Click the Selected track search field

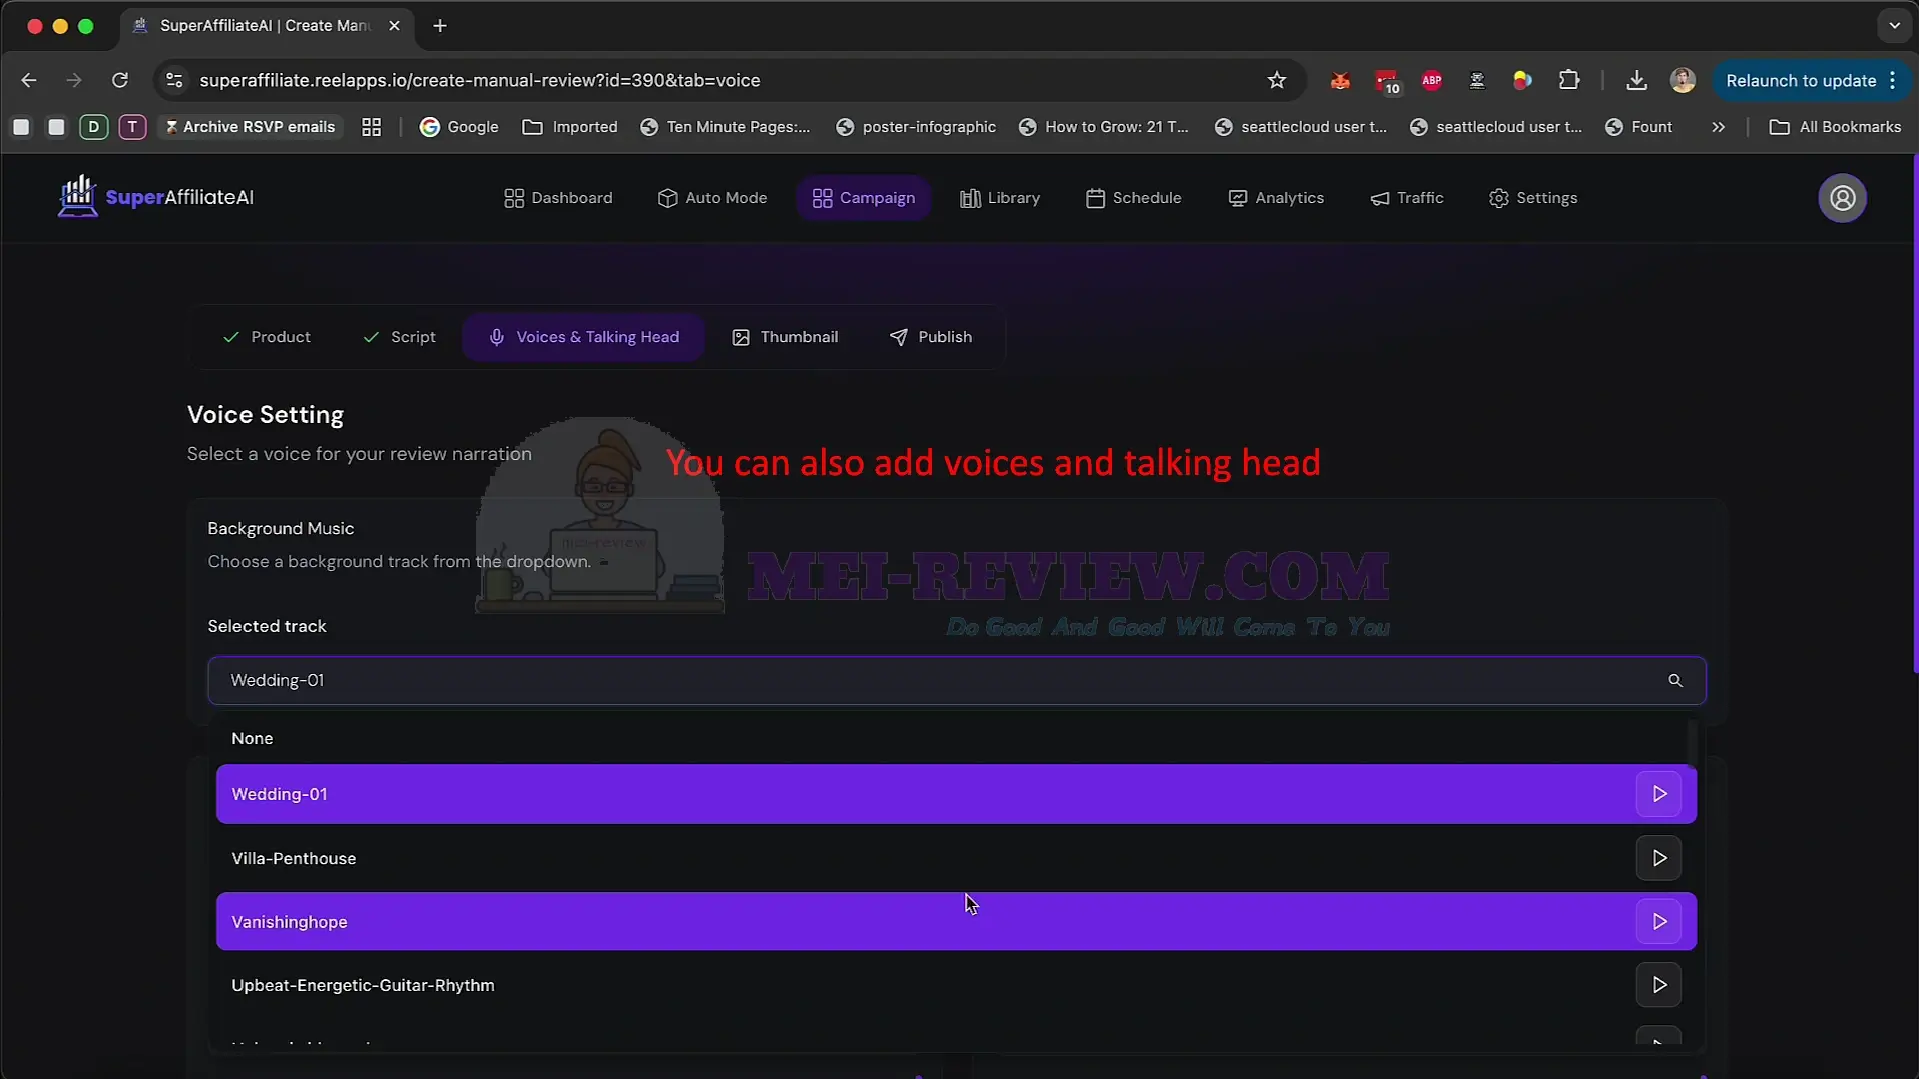coord(956,681)
